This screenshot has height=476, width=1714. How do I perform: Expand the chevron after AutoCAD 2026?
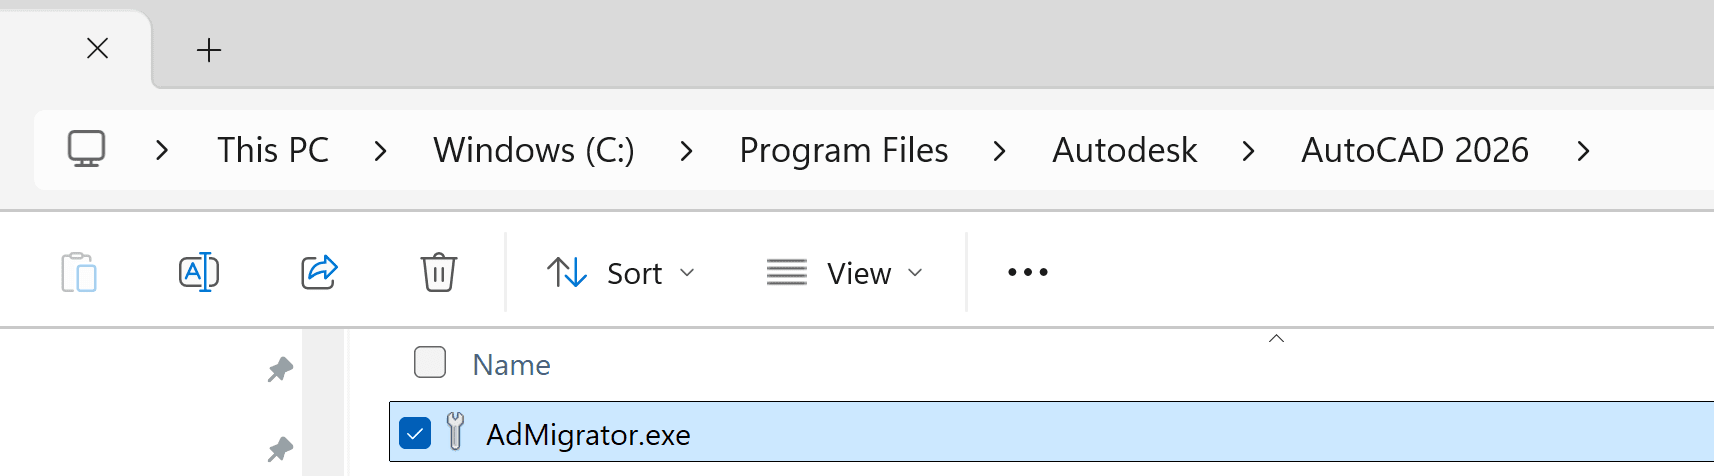point(1583,151)
